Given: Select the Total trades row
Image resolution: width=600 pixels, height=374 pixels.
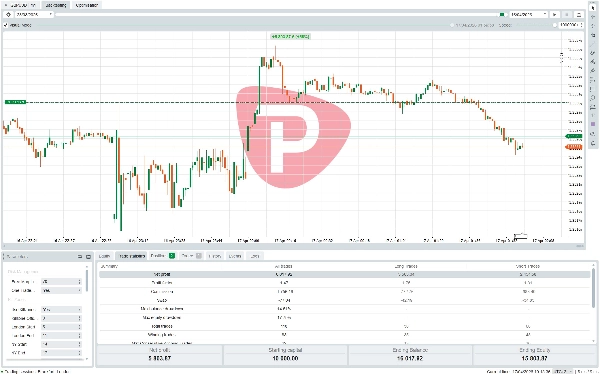Looking at the screenshot, I should (344, 327).
